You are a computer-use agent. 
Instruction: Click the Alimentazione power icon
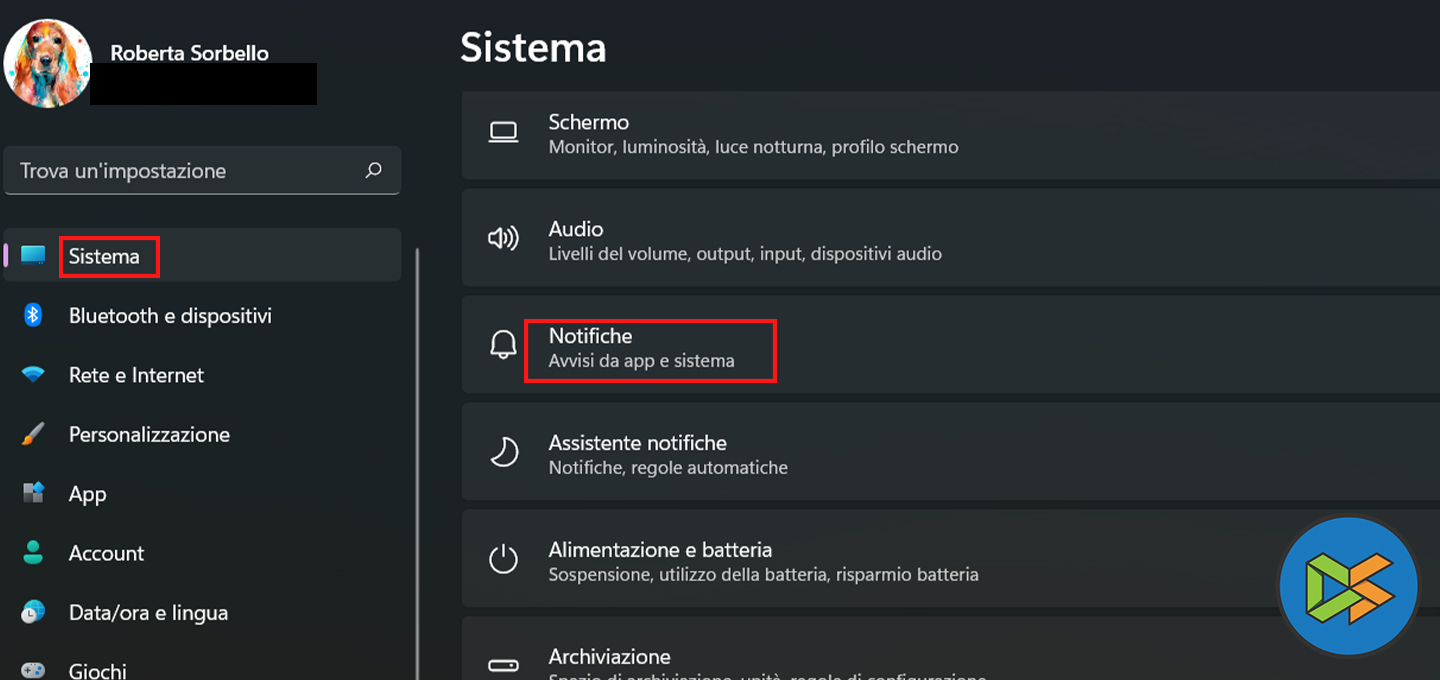(x=503, y=560)
